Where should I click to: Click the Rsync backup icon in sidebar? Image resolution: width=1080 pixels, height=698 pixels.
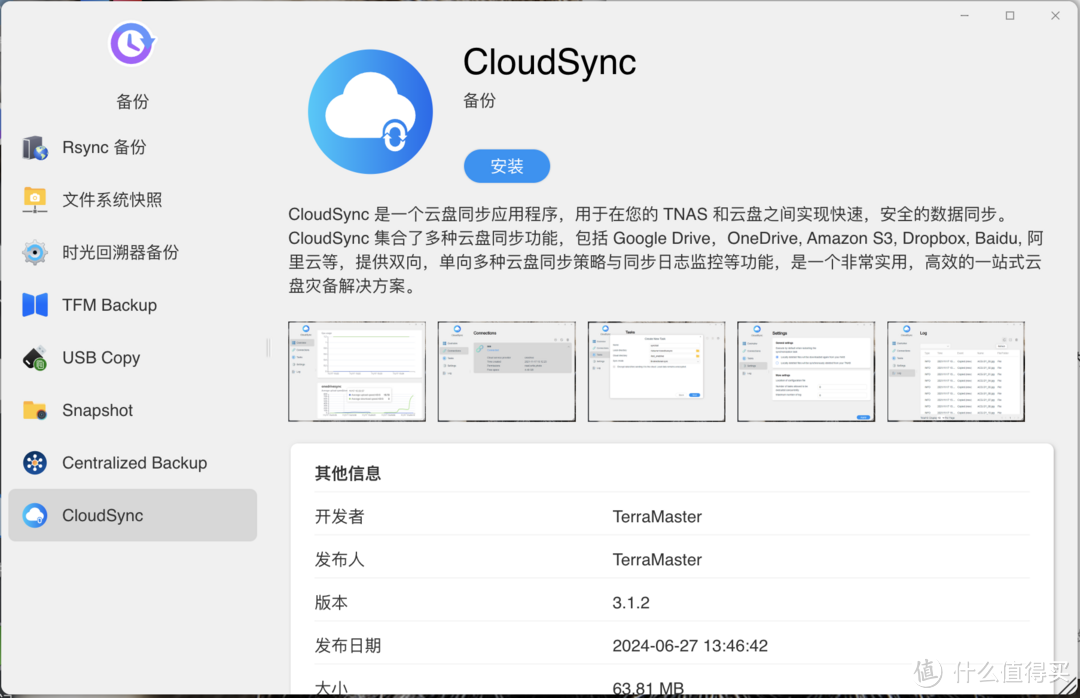pyautogui.click(x=35, y=148)
